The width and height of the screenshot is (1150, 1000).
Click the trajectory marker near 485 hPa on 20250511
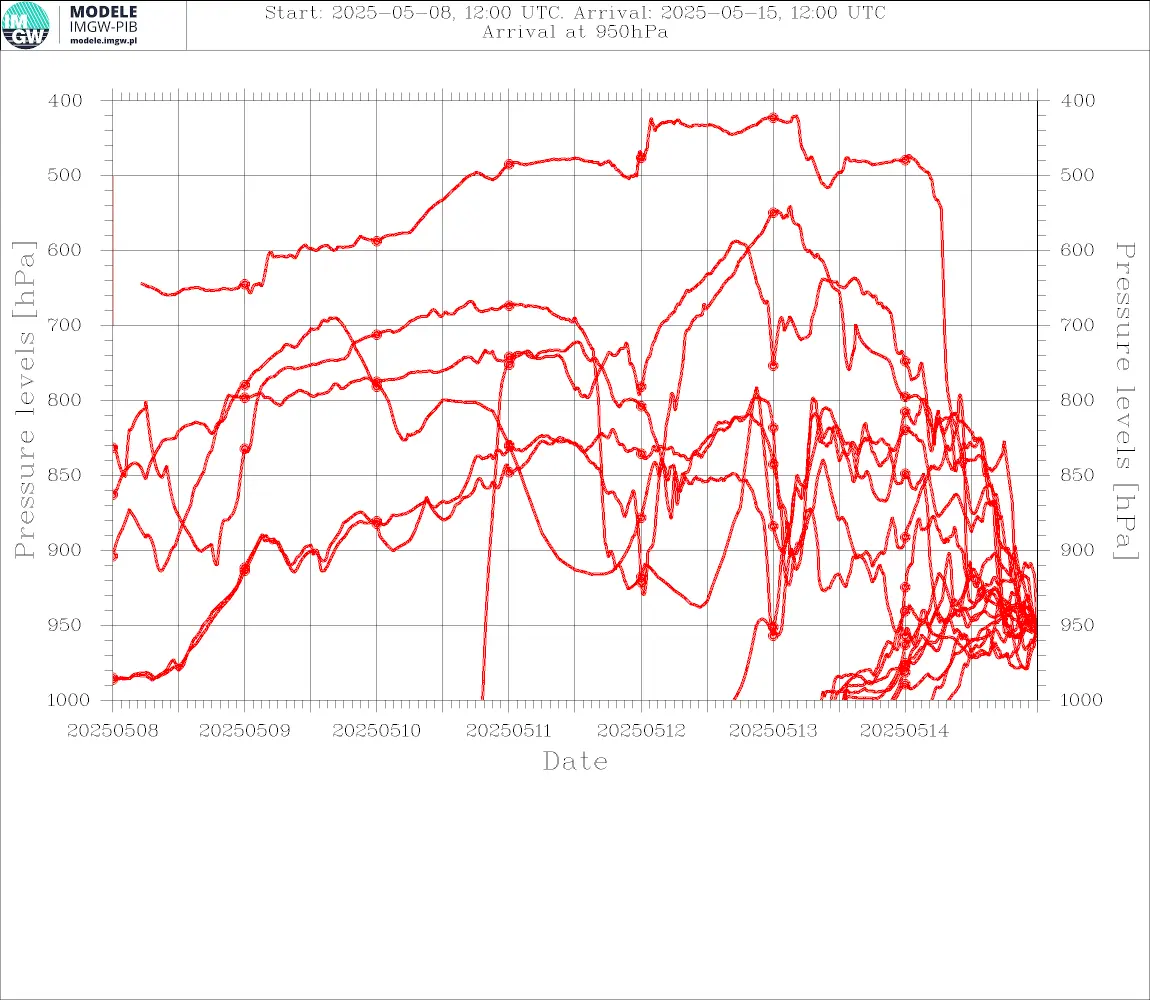click(x=509, y=164)
